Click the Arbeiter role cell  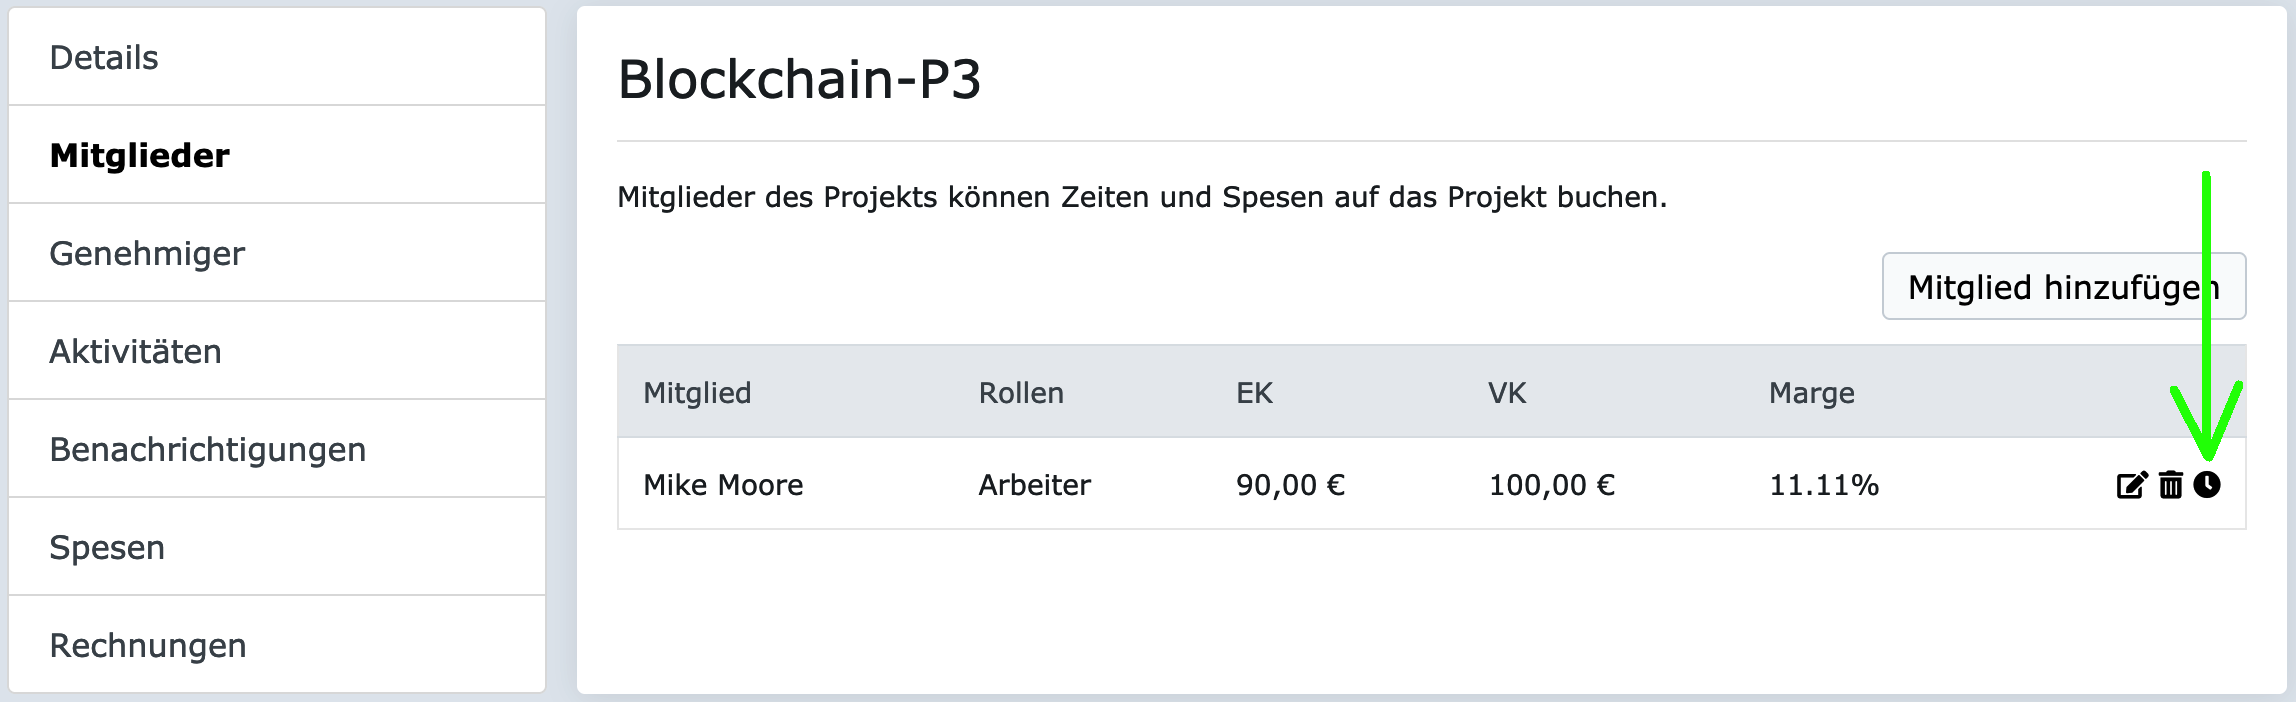1034,485
